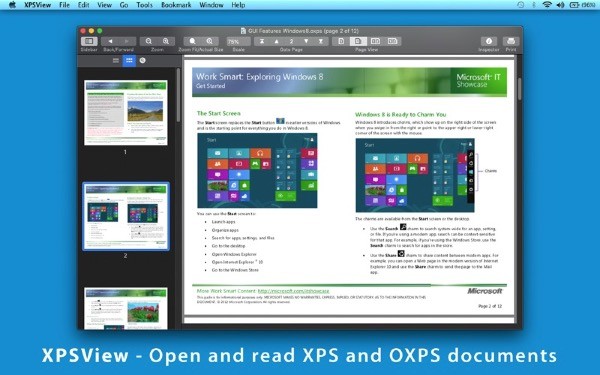Select two pages view
The width and height of the screenshot is (600, 375).
pyautogui.click(x=375, y=41)
